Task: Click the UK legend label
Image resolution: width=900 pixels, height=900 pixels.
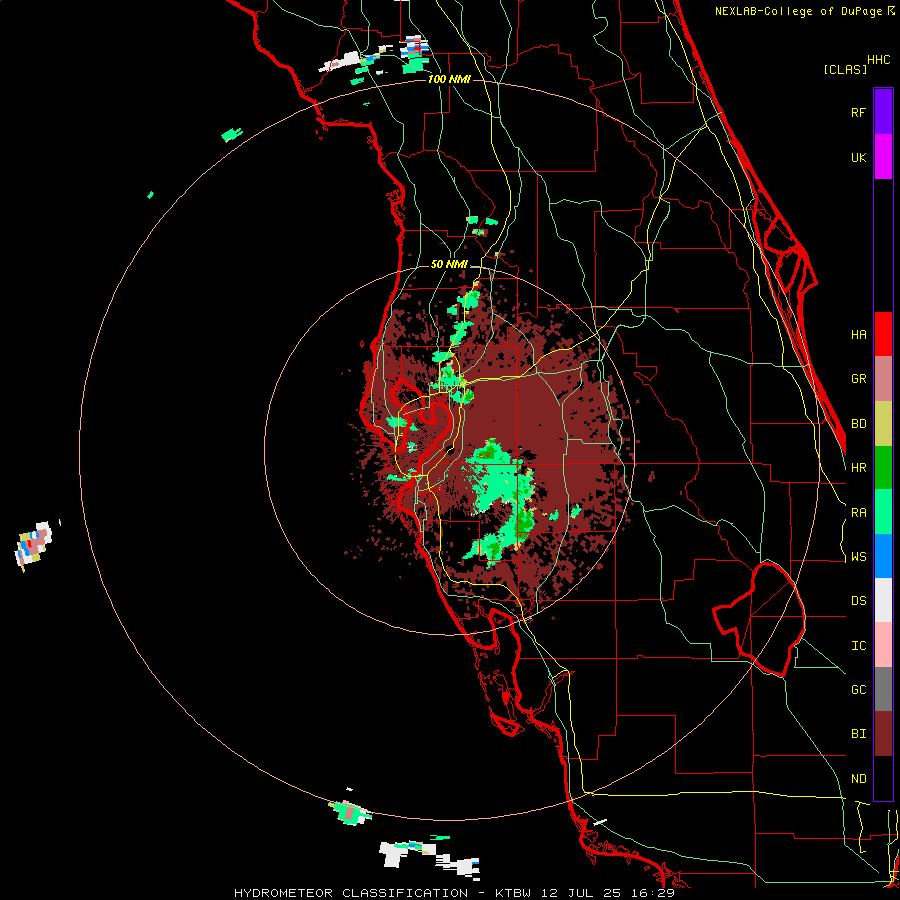Action: (858, 157)
